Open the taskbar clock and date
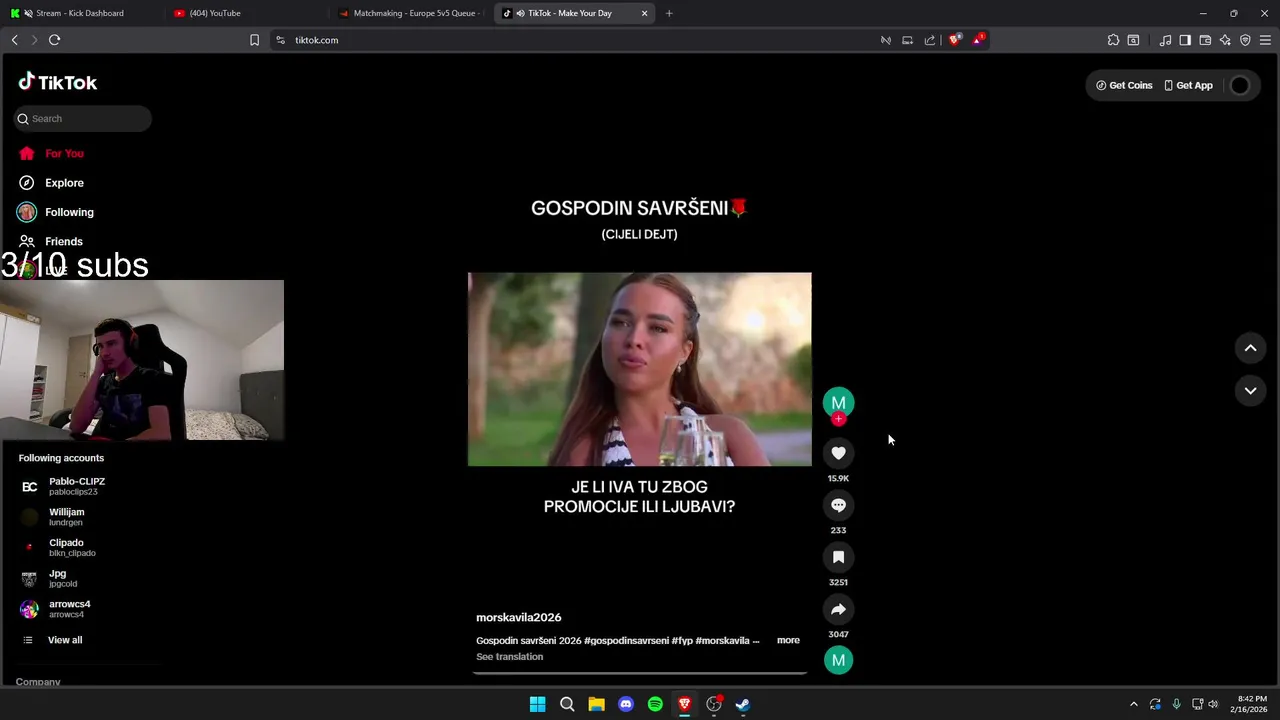The height and width of the screenshot is (720, 1280). coord(1251,704)
